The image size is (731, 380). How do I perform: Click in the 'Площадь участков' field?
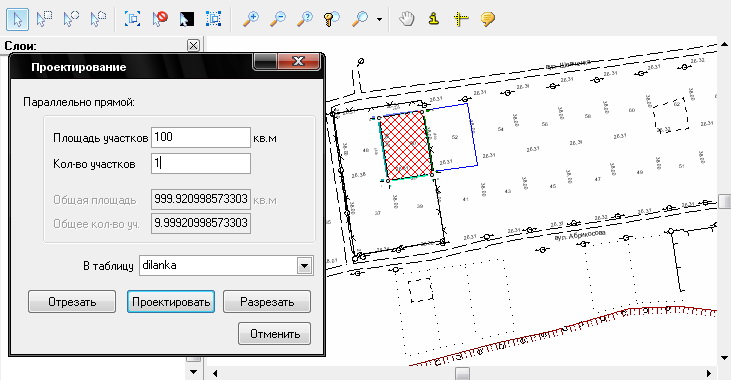[201, 138]
